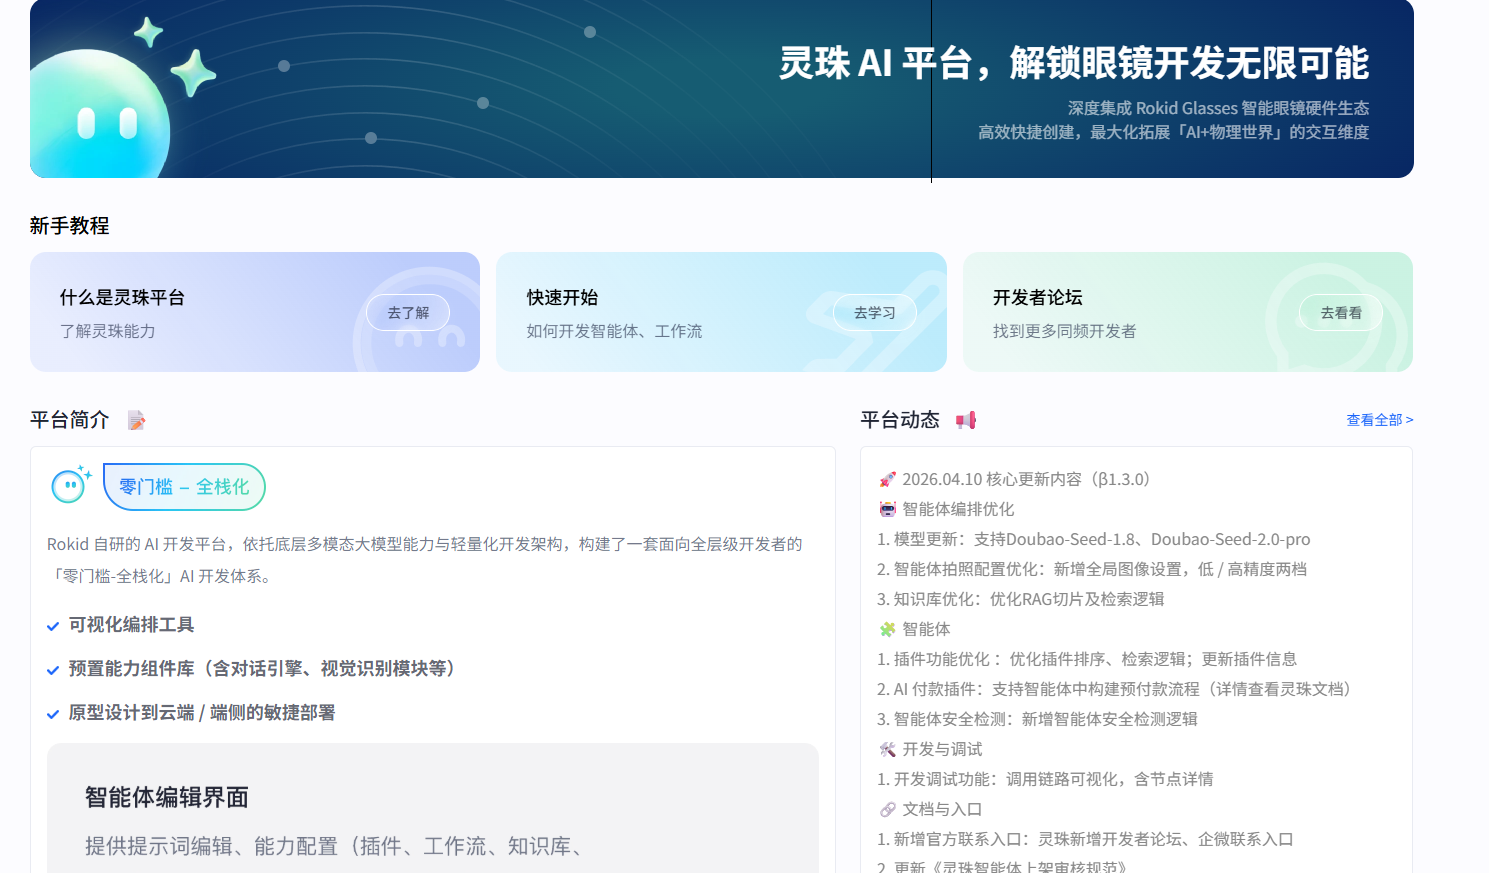Viewport: 1489px width, 873px height.
Task: Click the megaphone icon next to 平台动态
Action: coord(965,420)
